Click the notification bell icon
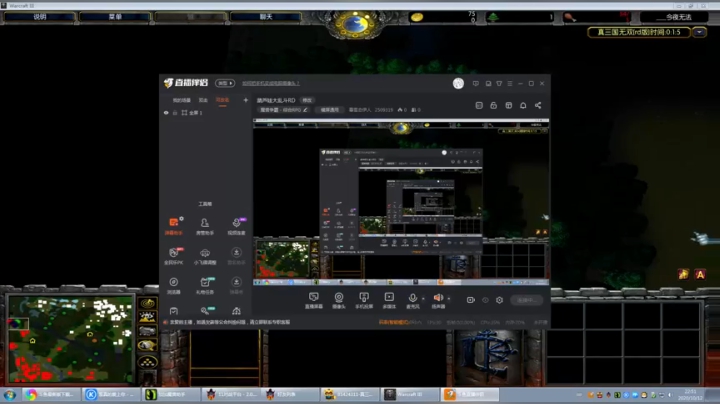The width and height of the screenshot is (720, 404). pyautogui.click(x=523, y=106)
